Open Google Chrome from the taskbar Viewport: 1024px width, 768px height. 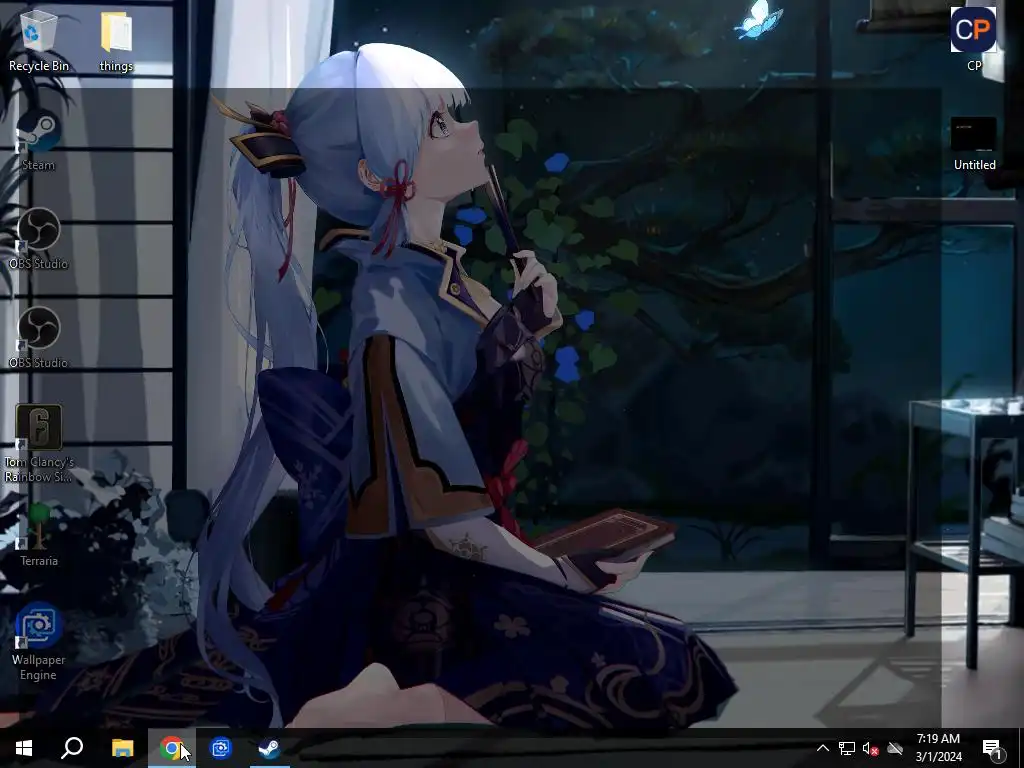click(171, 748)
